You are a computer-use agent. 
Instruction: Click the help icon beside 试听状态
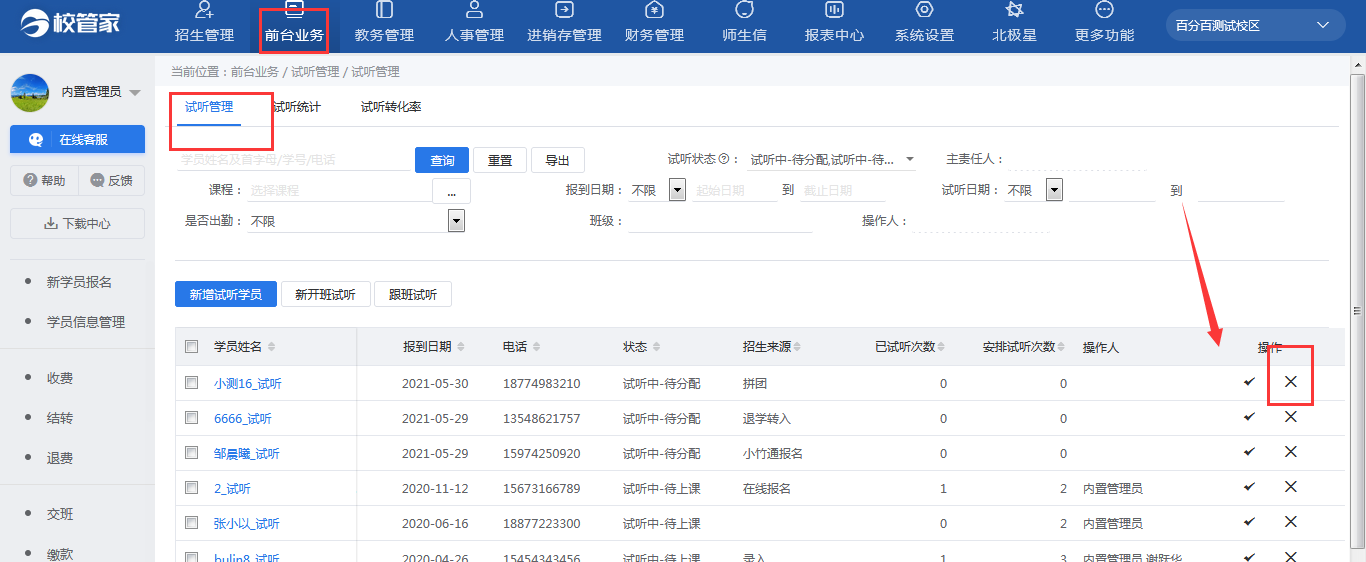click(x=722, y=159)
